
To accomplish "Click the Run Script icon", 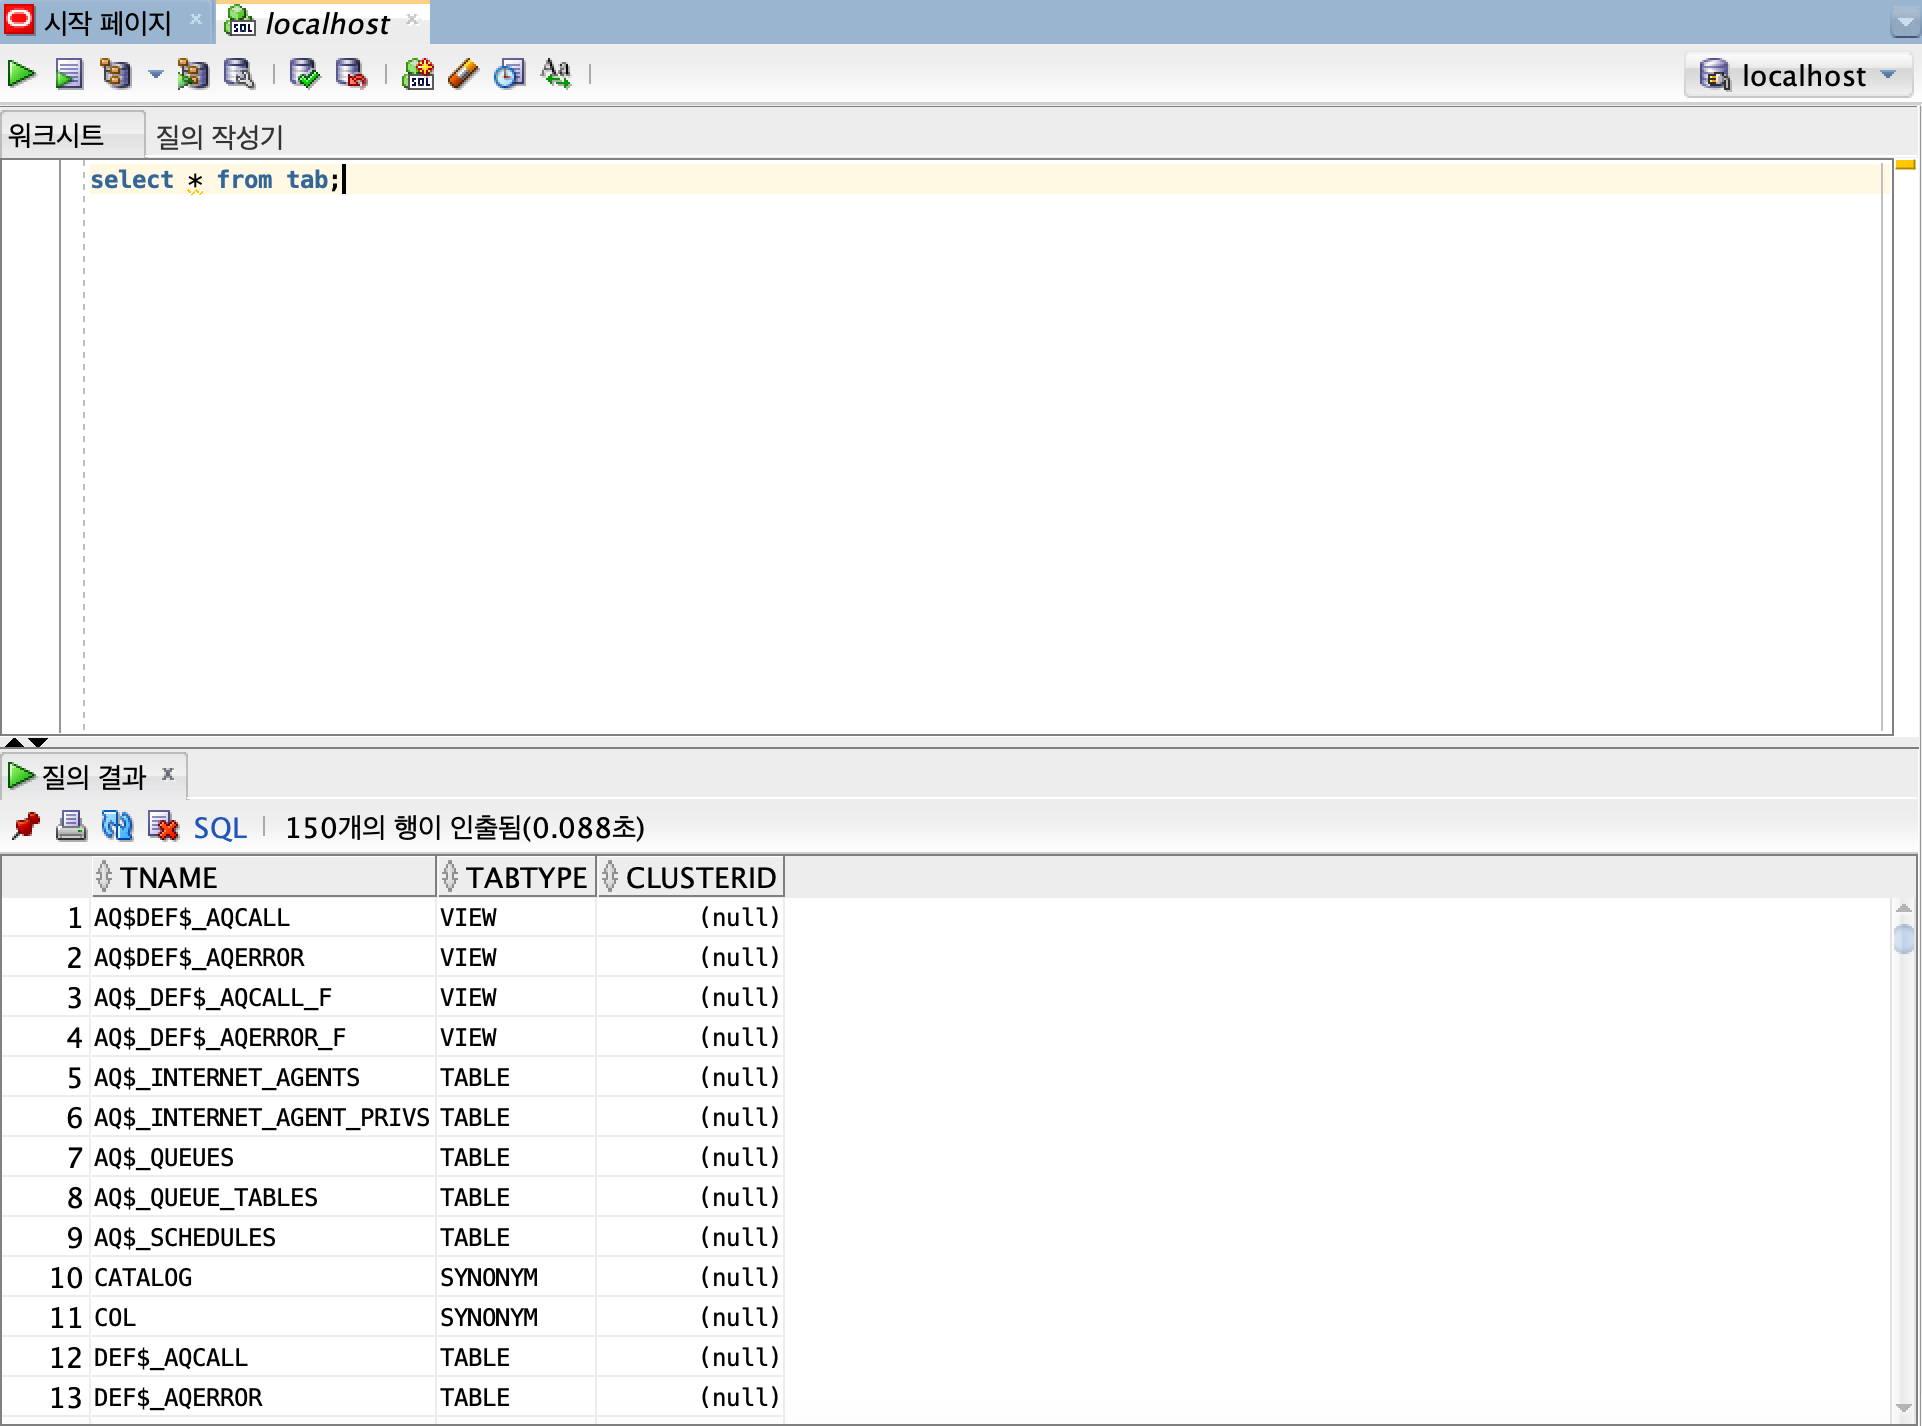I will point(68,74).
